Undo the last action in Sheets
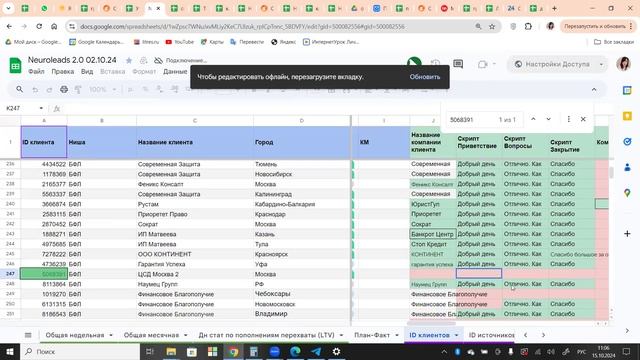This screenshot has width=640, height=360. coord(35,89)
